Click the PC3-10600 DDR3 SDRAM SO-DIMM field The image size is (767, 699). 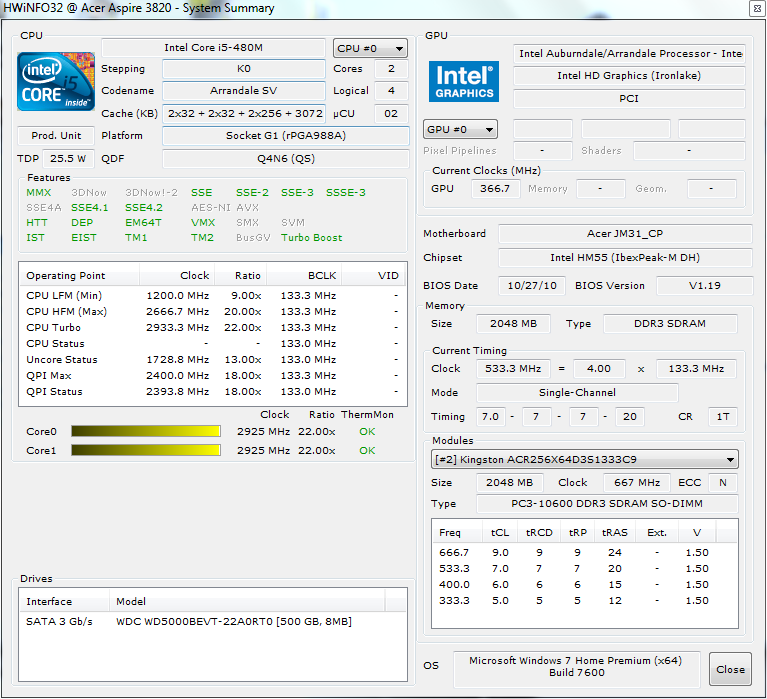tap(607, 503)
